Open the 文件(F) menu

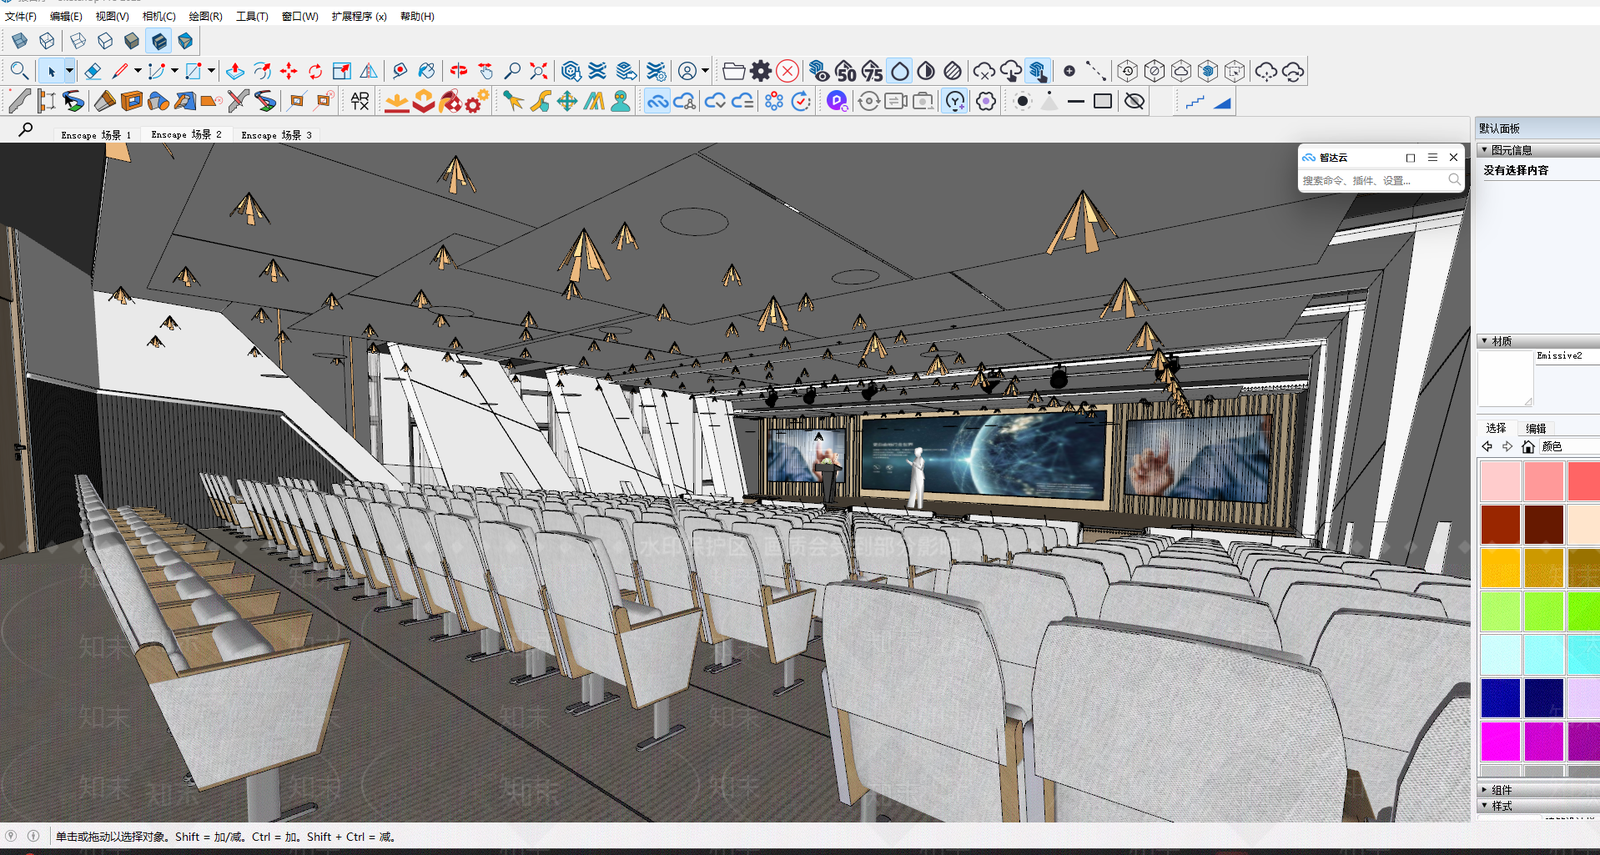click(21, 16)
